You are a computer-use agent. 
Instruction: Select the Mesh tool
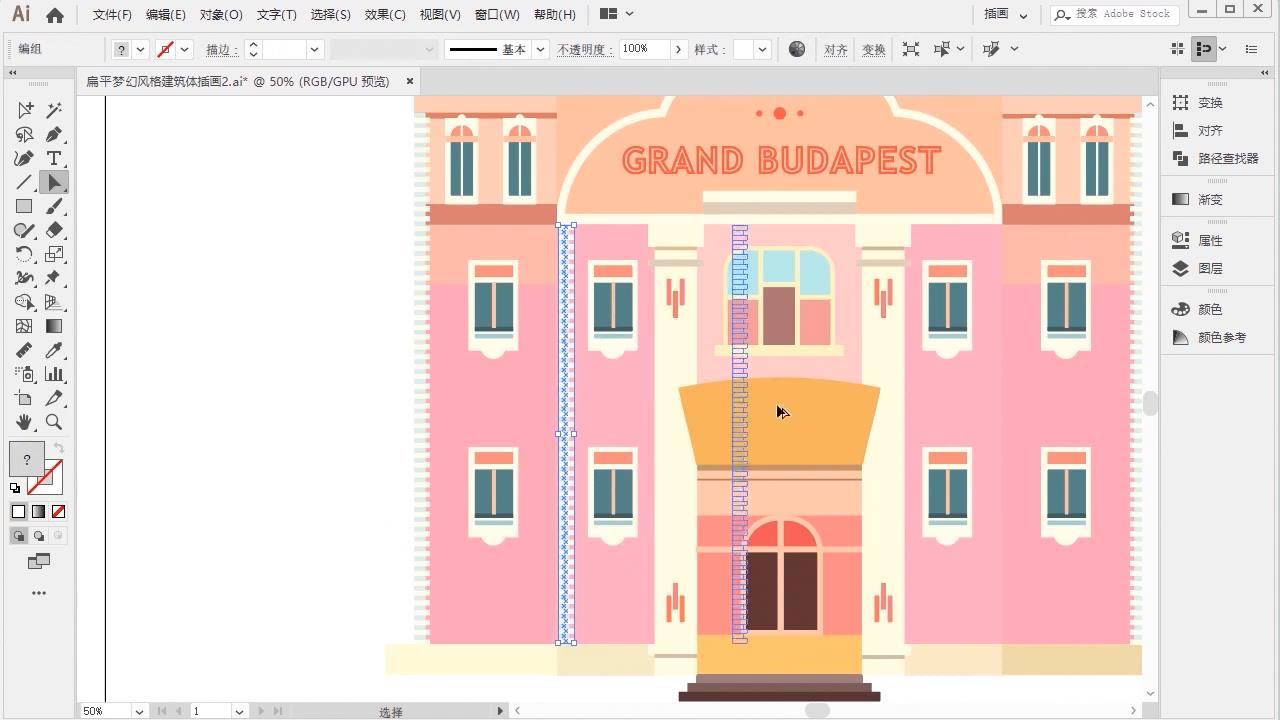coord(25,326)
